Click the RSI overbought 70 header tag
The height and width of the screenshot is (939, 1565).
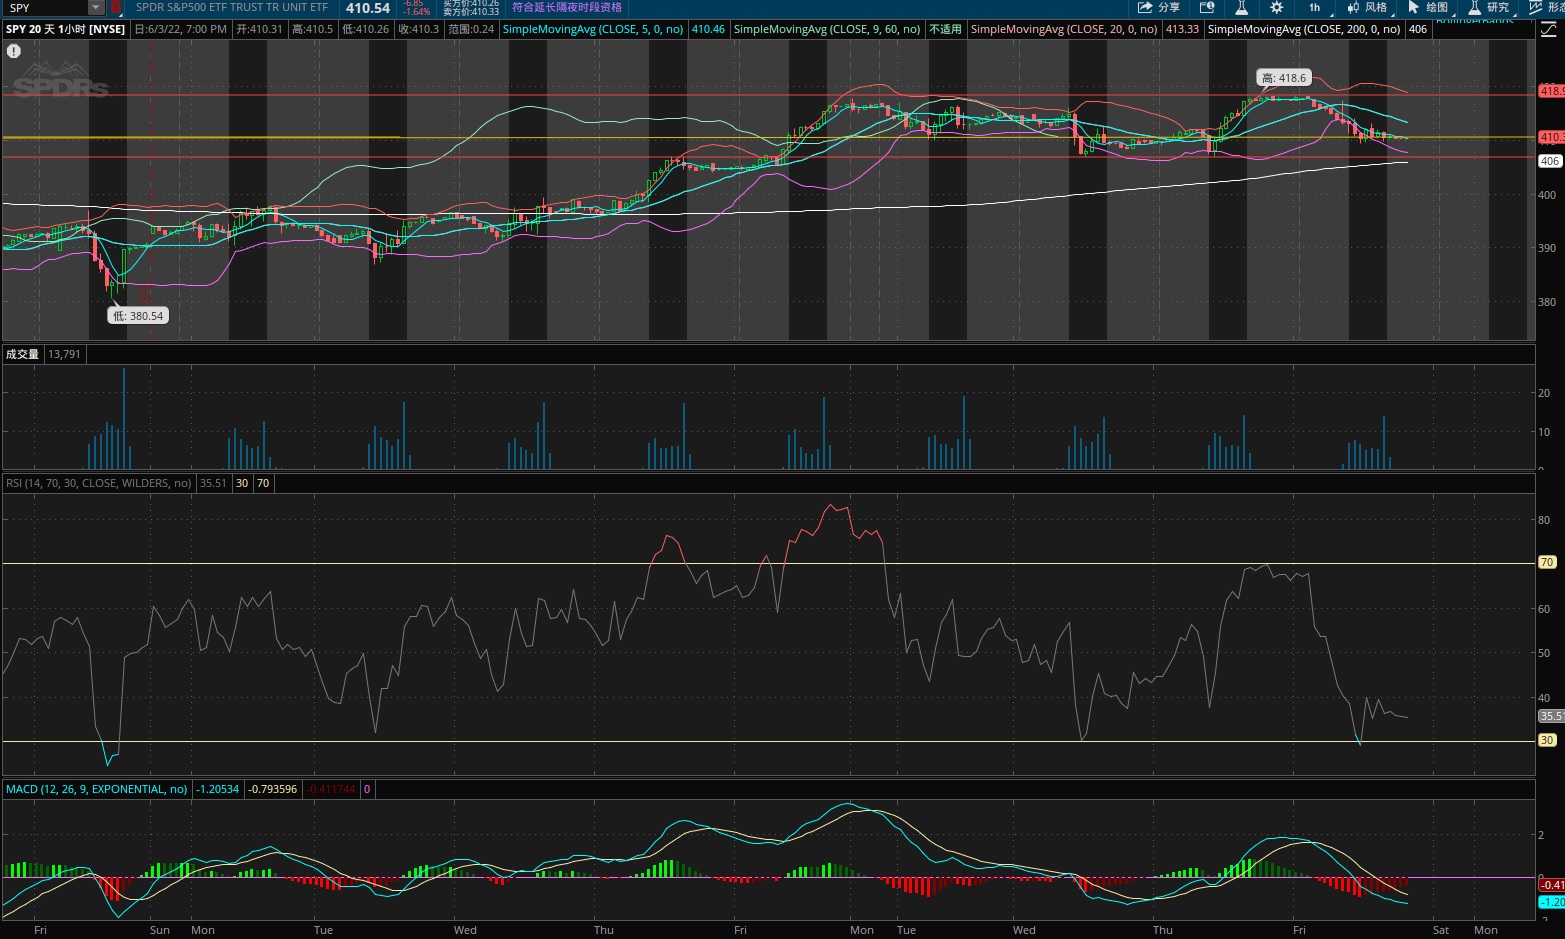263,483
